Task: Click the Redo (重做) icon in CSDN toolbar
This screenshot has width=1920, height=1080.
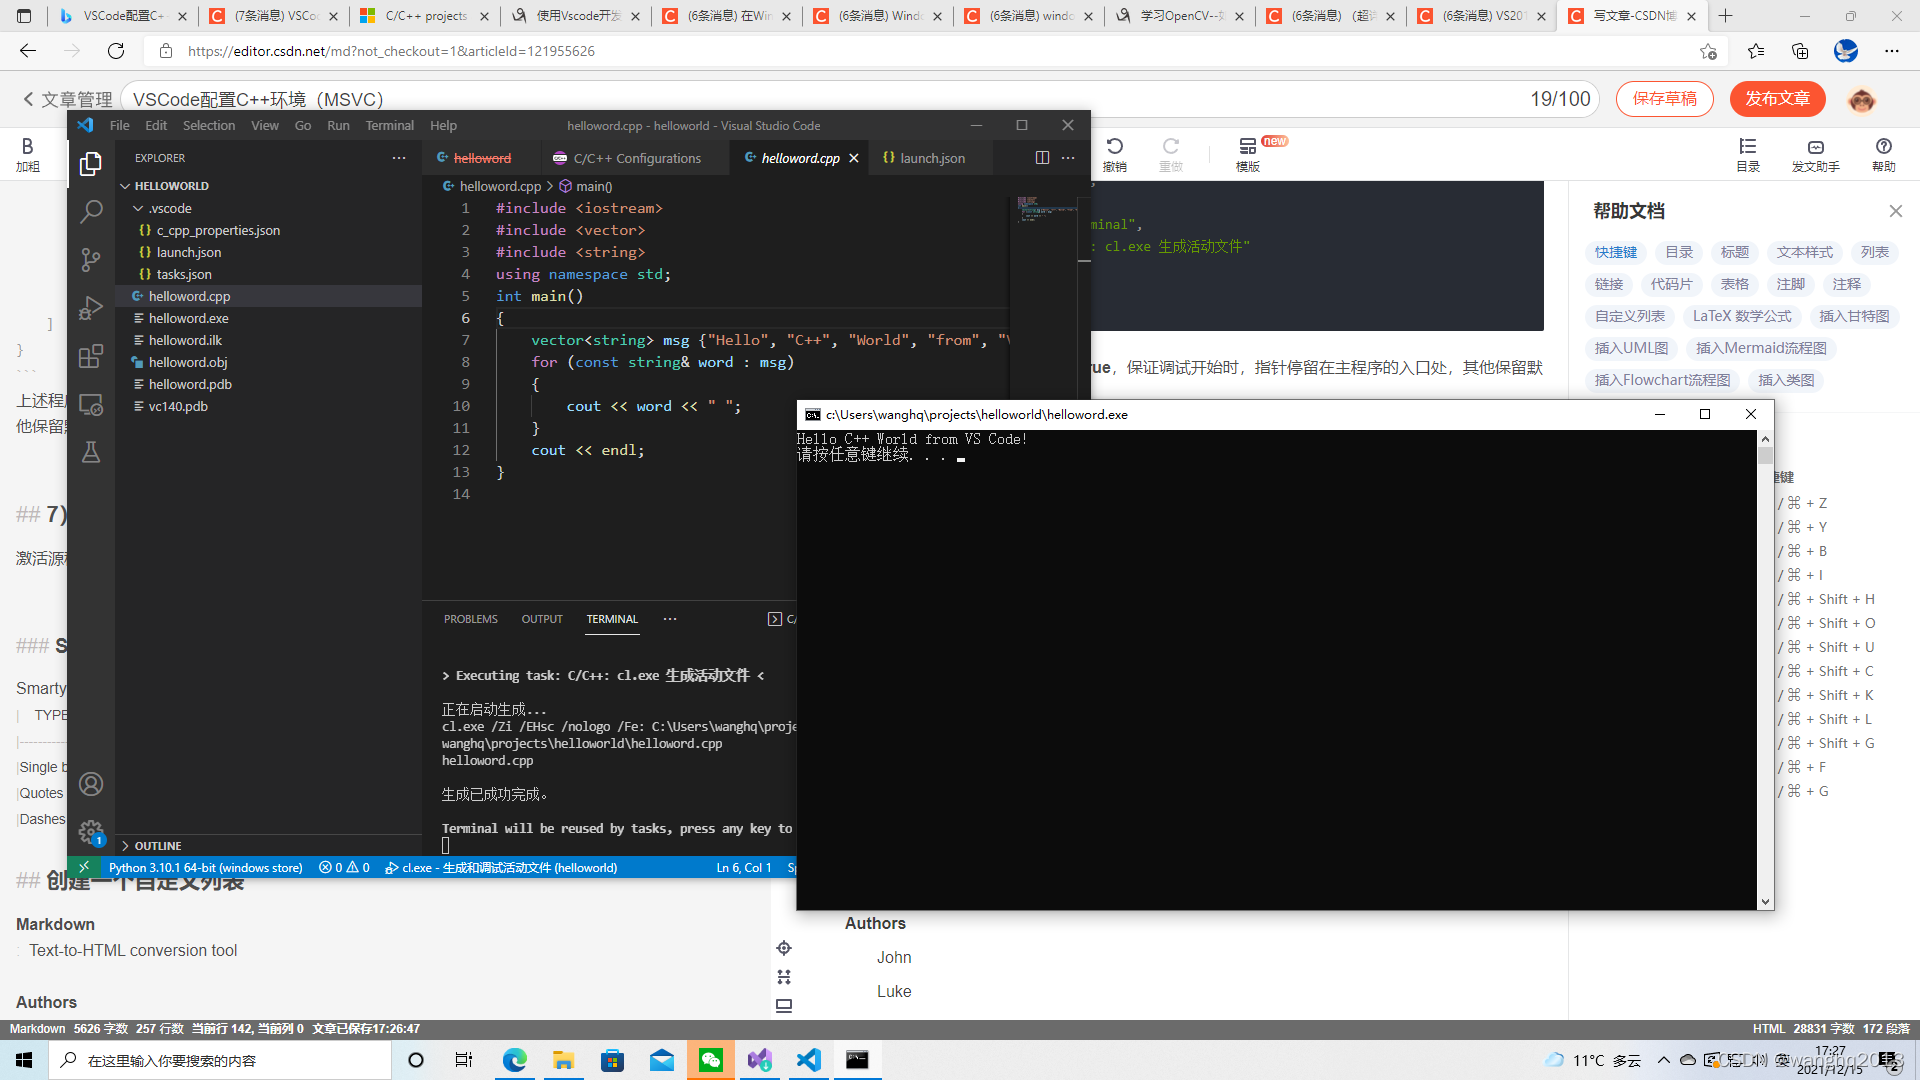Action: point(1171,154)
